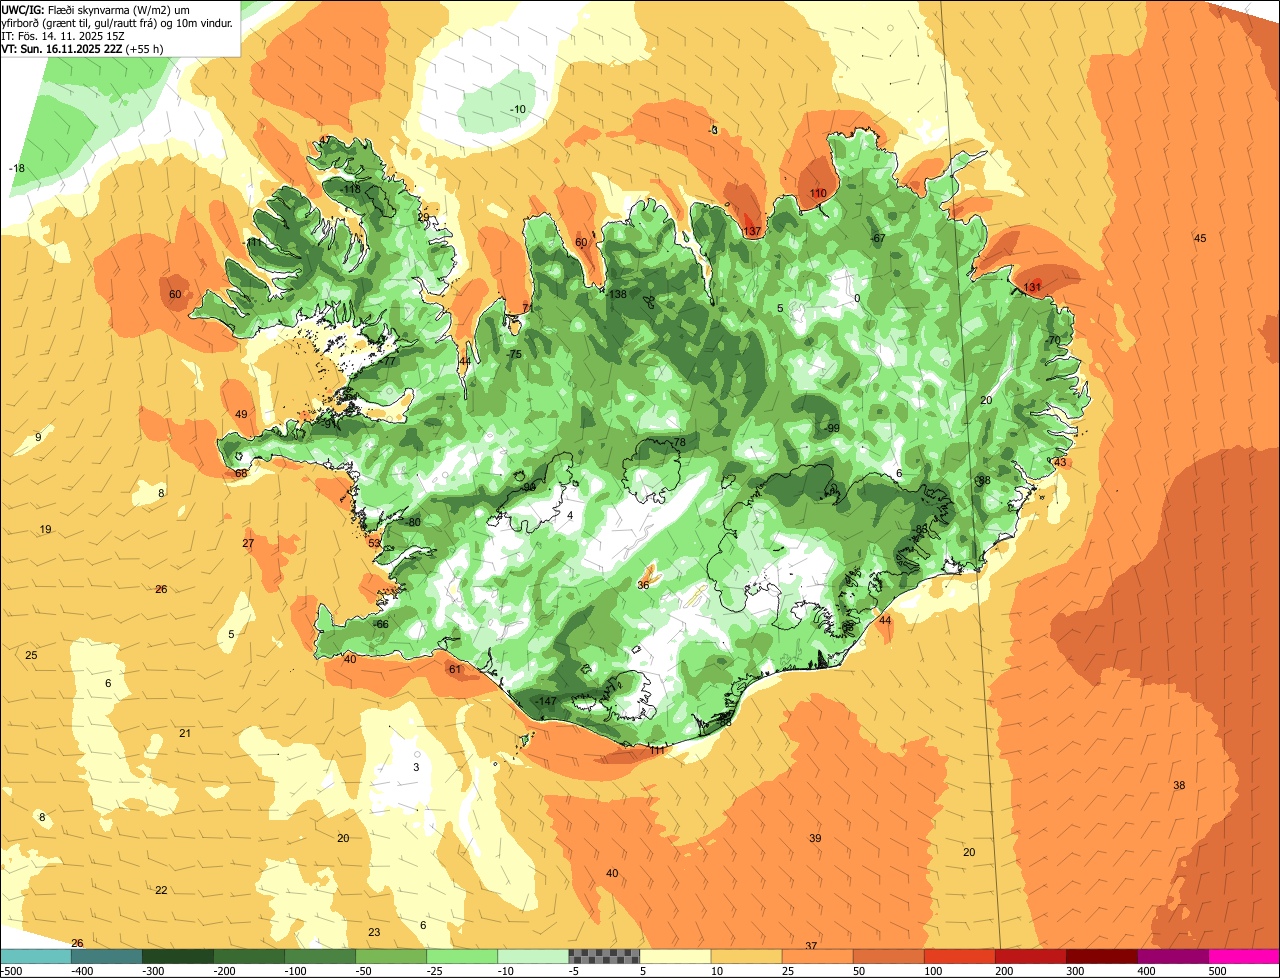1280x978 pixels.
Task: Click the map value '-147' on the south coast
Action: [546, 702]
